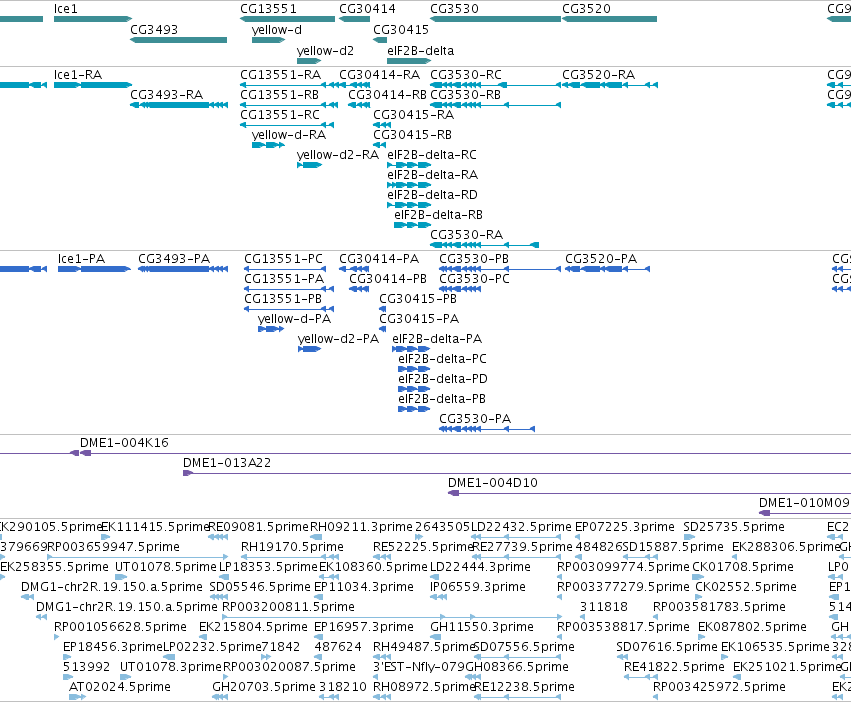Select the CG3530 gene label
Screen dimensions: 851x702
pos(454,9)
